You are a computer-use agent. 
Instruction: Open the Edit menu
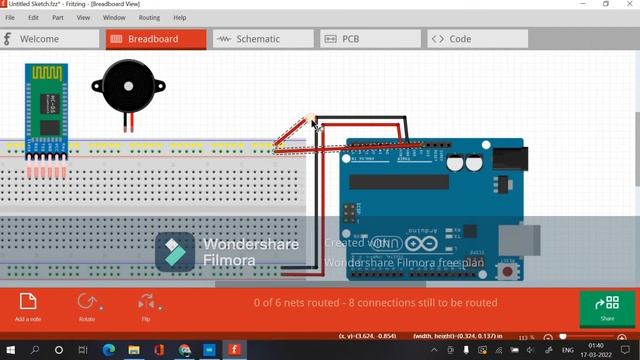pyautogui.click(x=33, y=18)
